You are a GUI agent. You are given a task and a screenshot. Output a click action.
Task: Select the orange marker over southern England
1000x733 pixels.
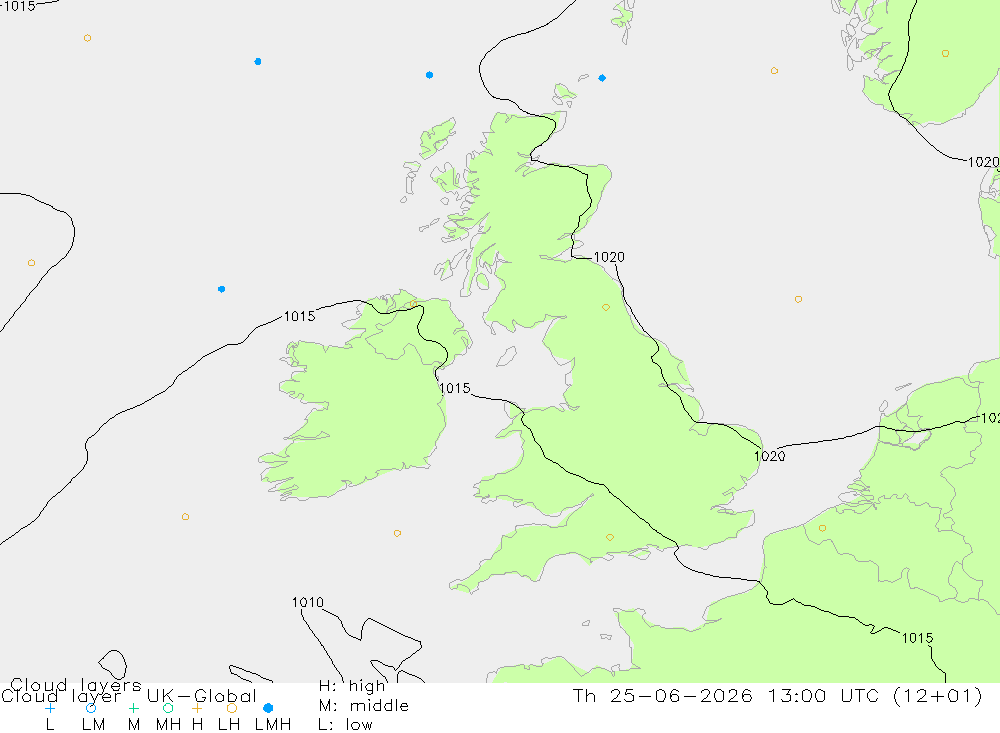point(610,538)
